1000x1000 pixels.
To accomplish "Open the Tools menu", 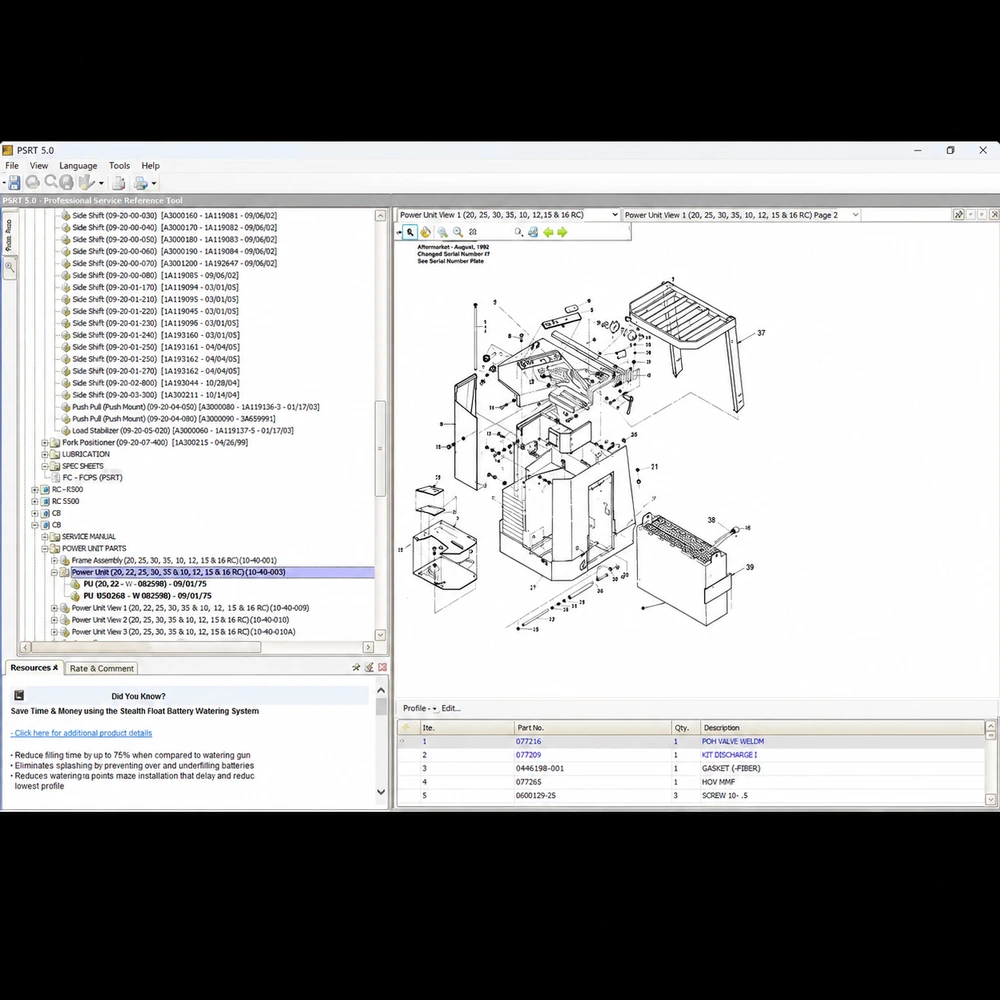I will click(119, 165).
